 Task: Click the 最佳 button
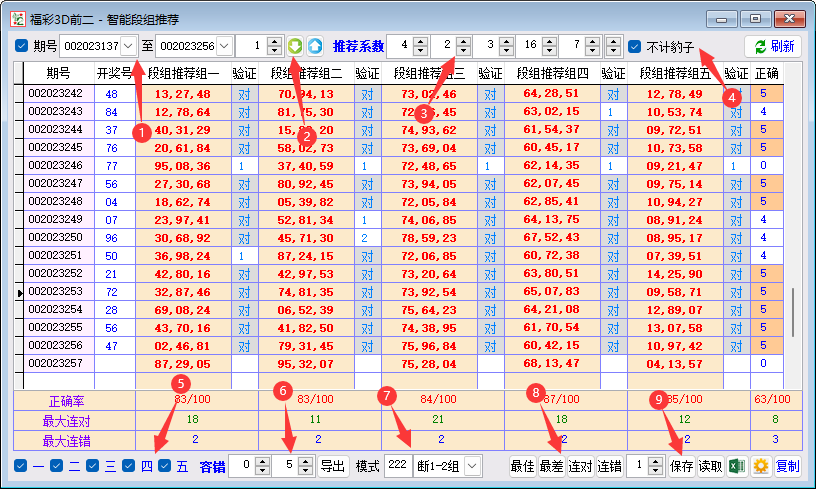[x=522, y=466]
